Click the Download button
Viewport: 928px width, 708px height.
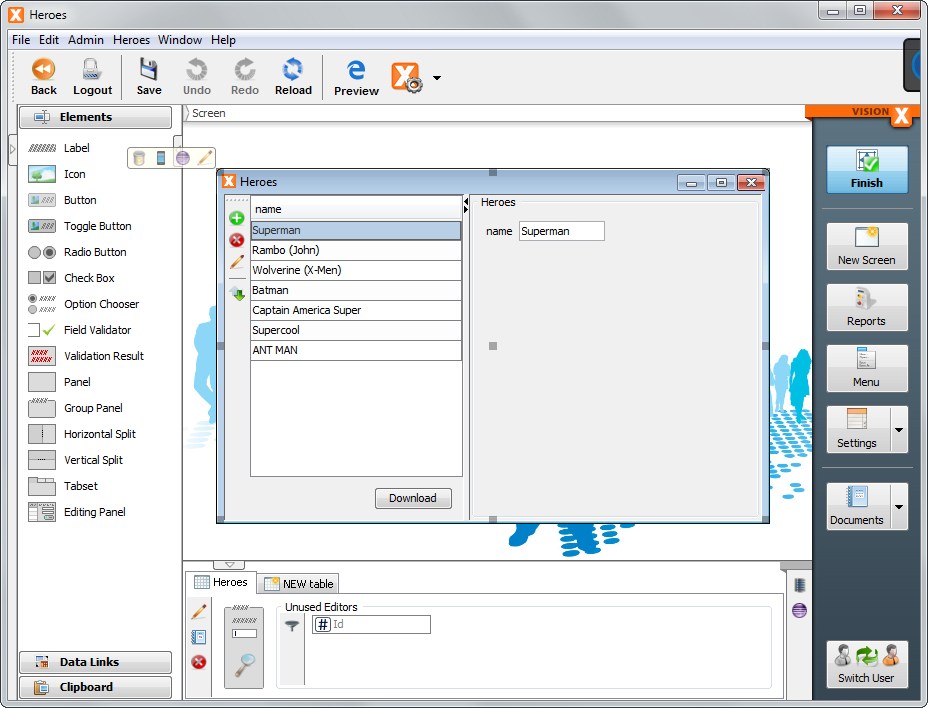pyautogui.click(x=413, y=498)
